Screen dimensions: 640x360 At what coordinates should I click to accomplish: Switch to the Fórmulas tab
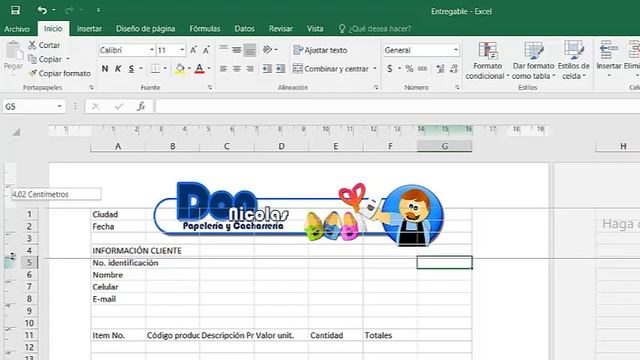pos(204,29)
